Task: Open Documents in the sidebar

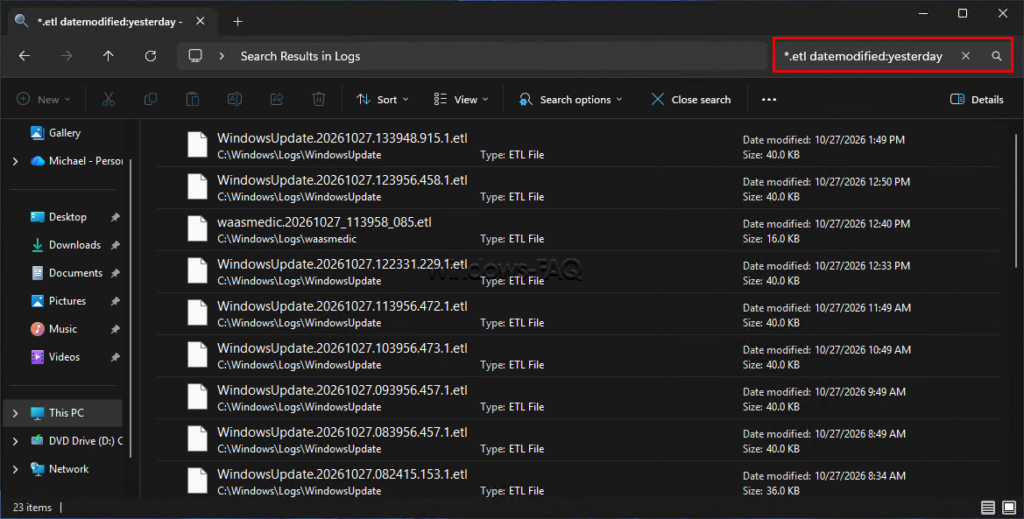Action: [x=67, y=273]
